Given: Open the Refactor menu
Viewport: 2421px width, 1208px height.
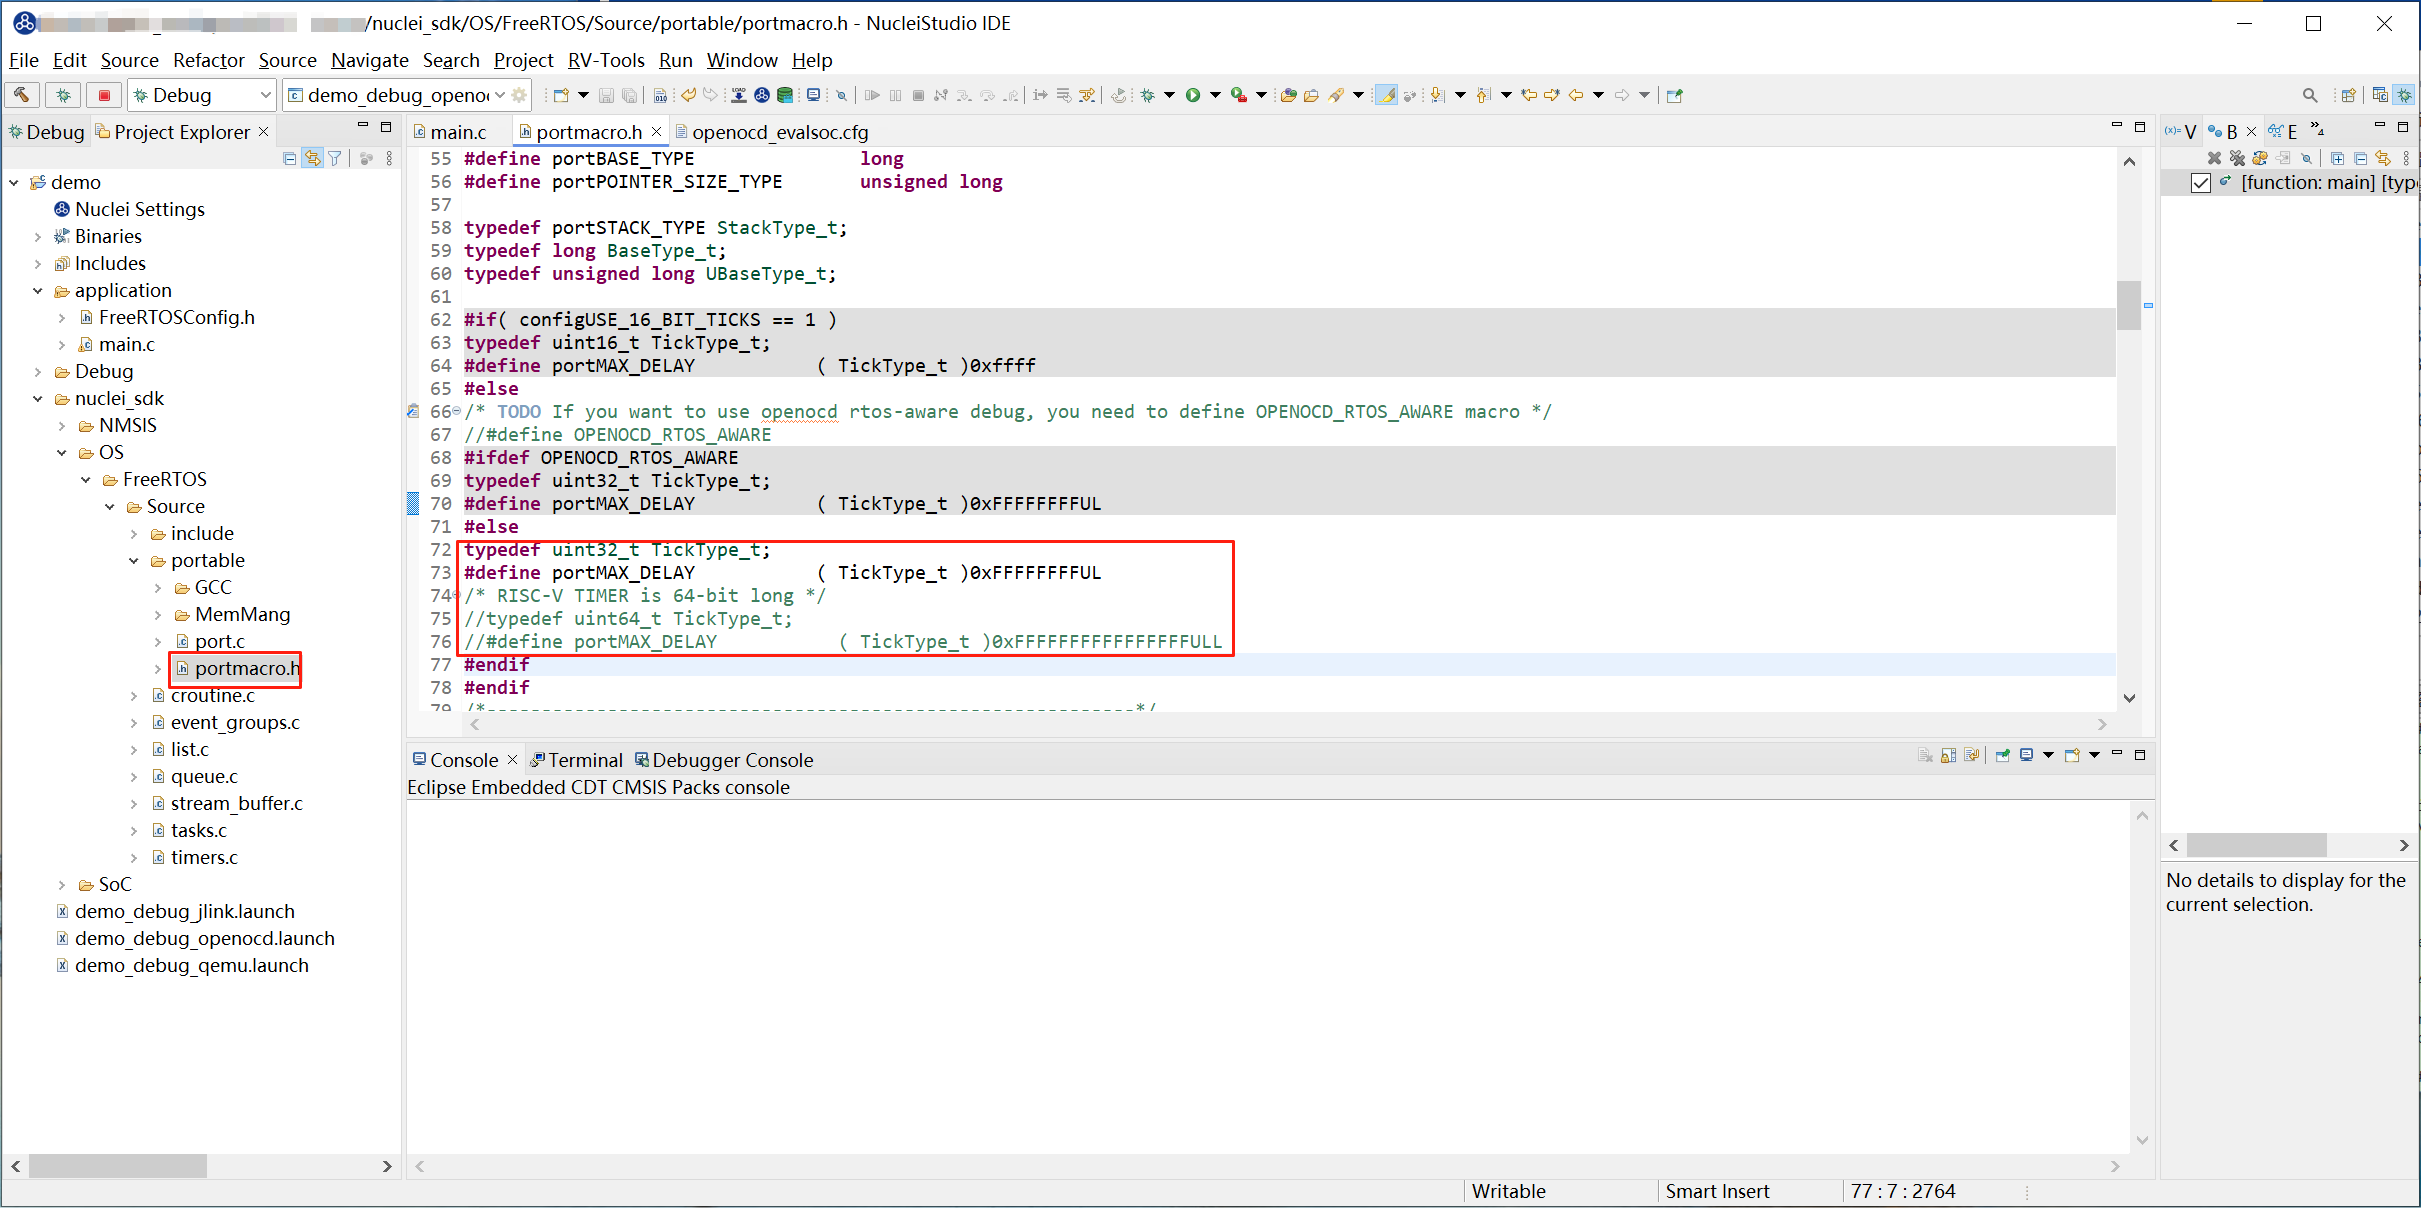Looking at the screenshot, I should (208, 60).
